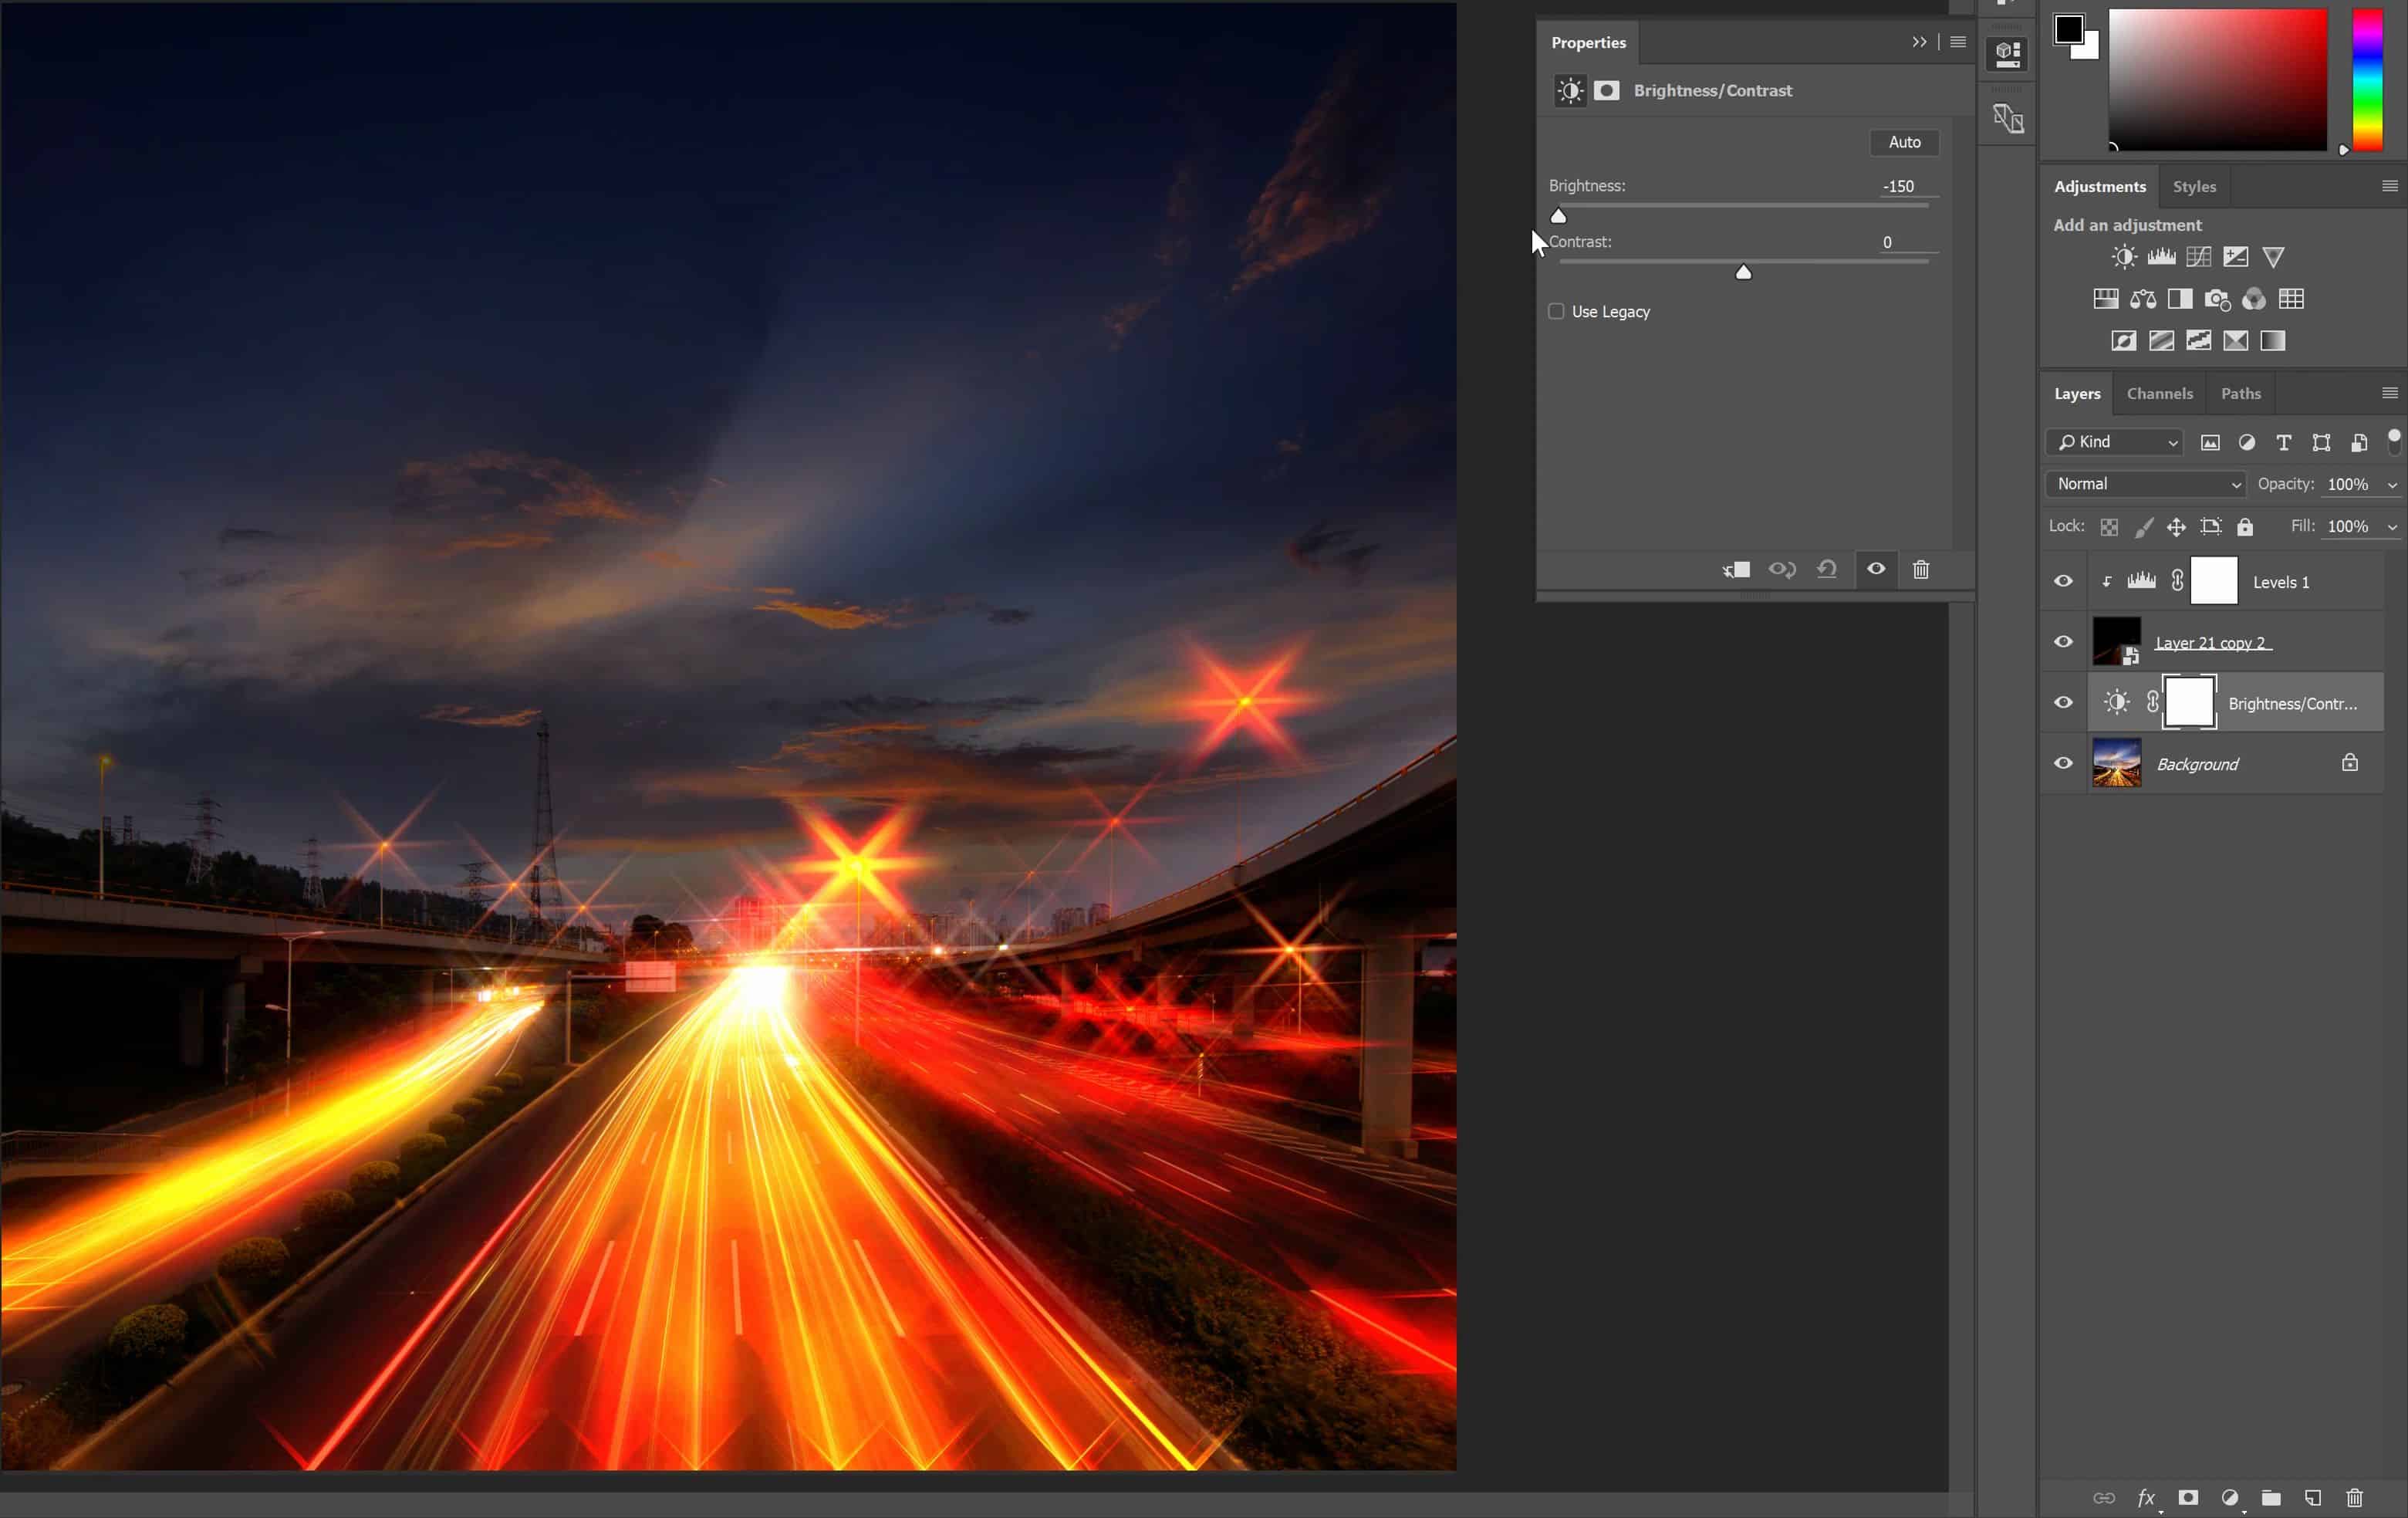2408x1518 pixels.
Task: Click the Background layer thumbnail
Action: tap(2117, 763)
